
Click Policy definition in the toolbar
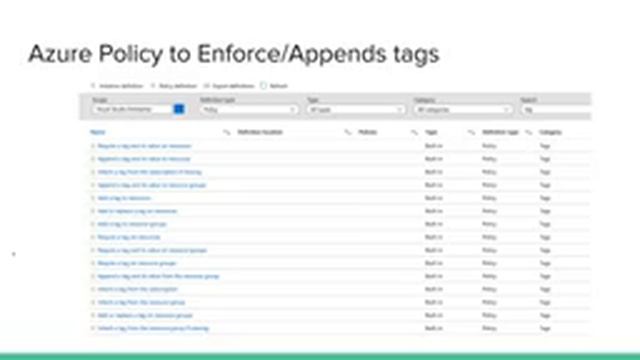pyautogui.click(x=178, y=86)
